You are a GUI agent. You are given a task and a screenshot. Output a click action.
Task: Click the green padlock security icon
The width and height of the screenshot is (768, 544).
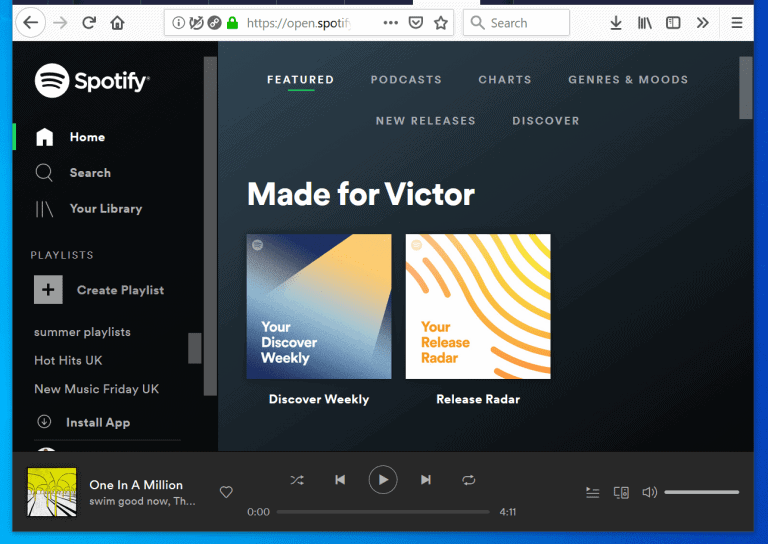click(x=233, y=23)
